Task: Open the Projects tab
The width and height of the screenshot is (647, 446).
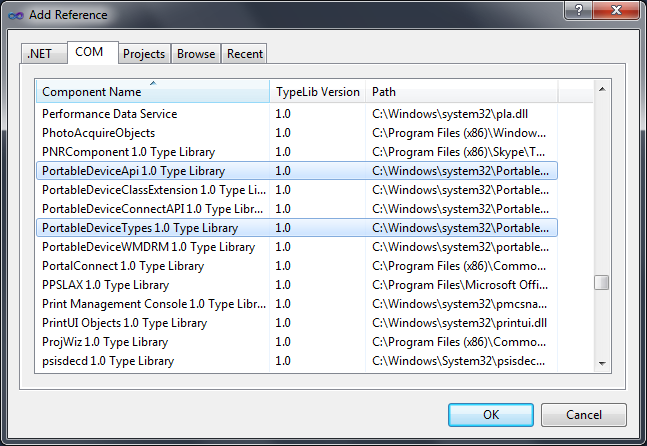Action: pyautogui.click(x=144, y=54)
